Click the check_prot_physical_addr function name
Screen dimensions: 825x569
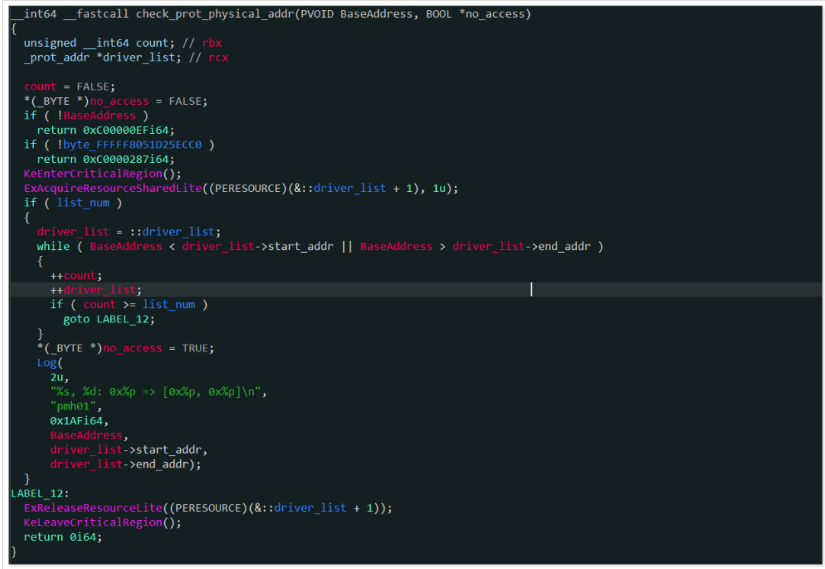click(212, 14)
